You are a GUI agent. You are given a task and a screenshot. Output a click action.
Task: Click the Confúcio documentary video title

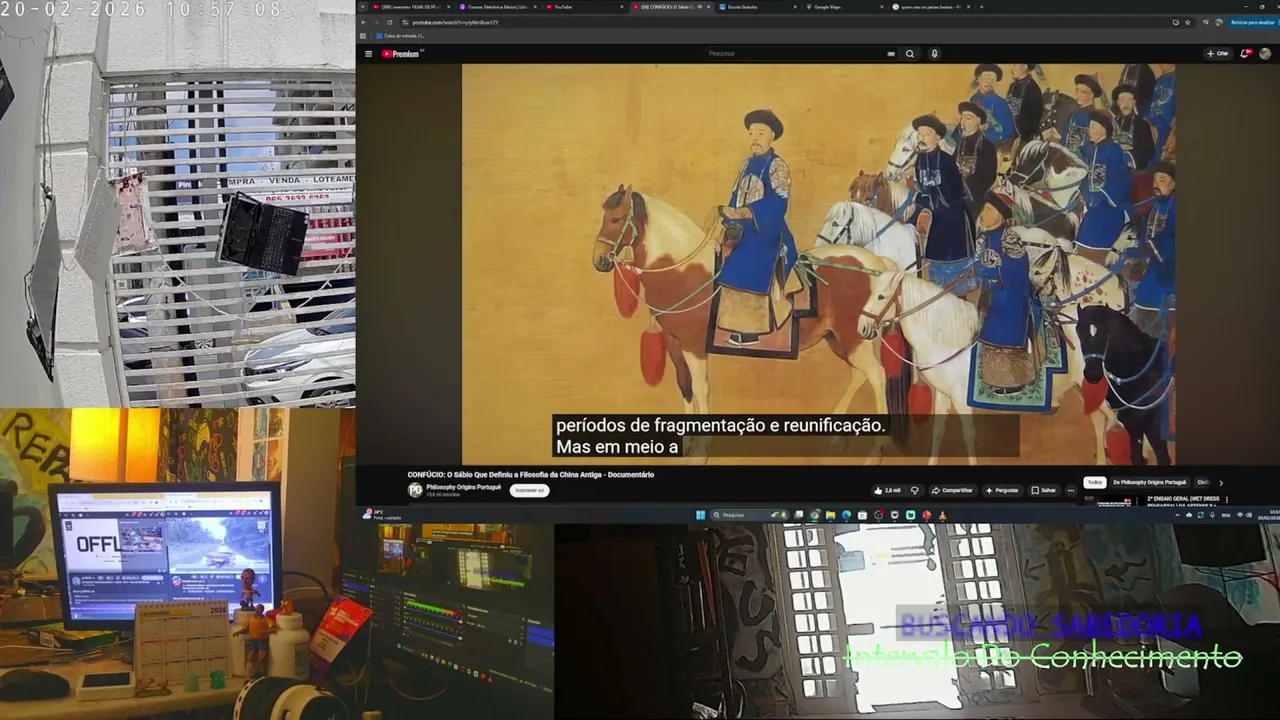tap(531, 474)
